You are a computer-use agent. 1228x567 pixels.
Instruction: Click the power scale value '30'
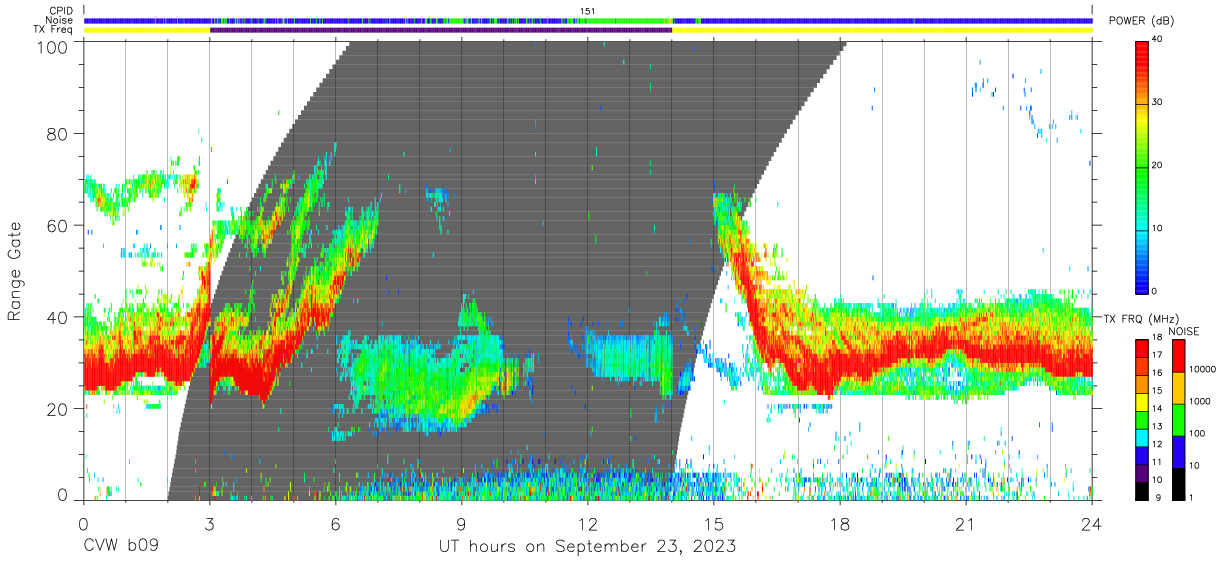[x=1158, y=102]
